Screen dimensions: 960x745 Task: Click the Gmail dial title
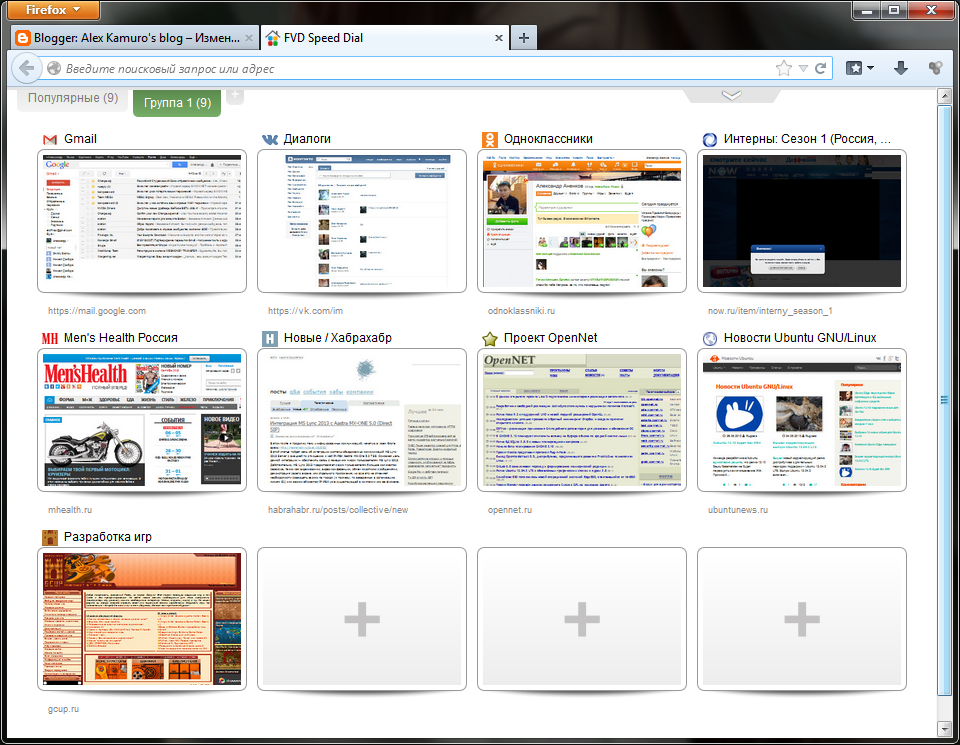tap(80, 139)
